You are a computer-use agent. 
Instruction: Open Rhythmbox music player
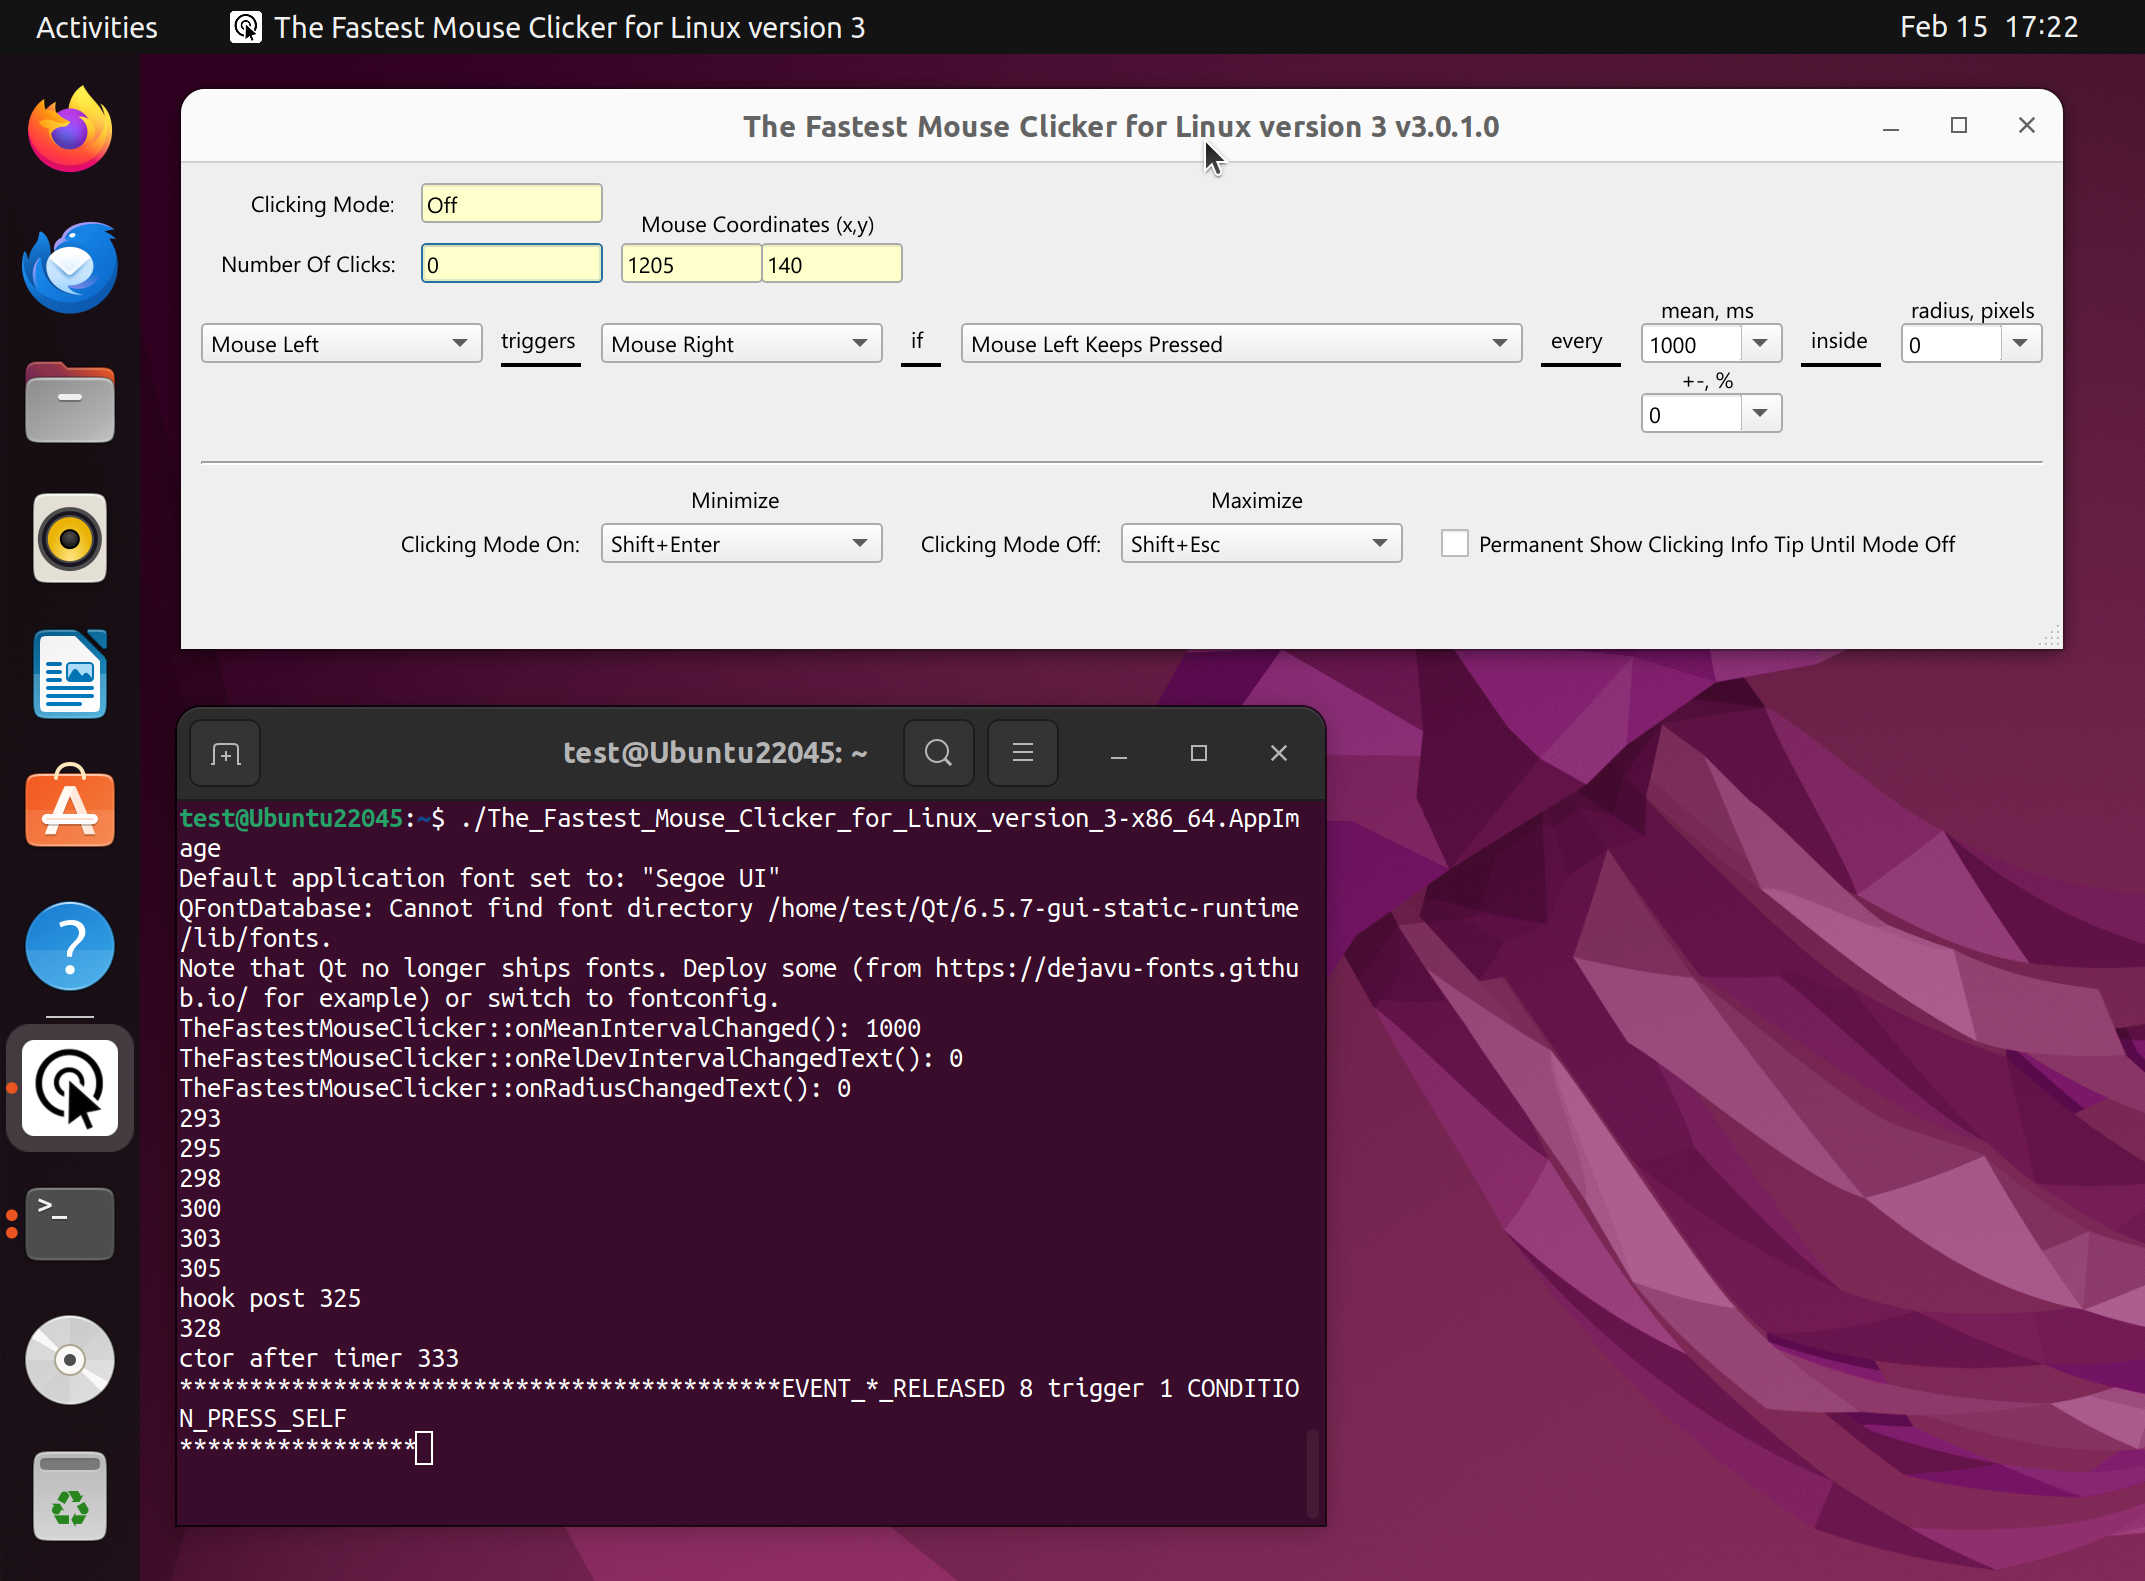coord(69,537)
